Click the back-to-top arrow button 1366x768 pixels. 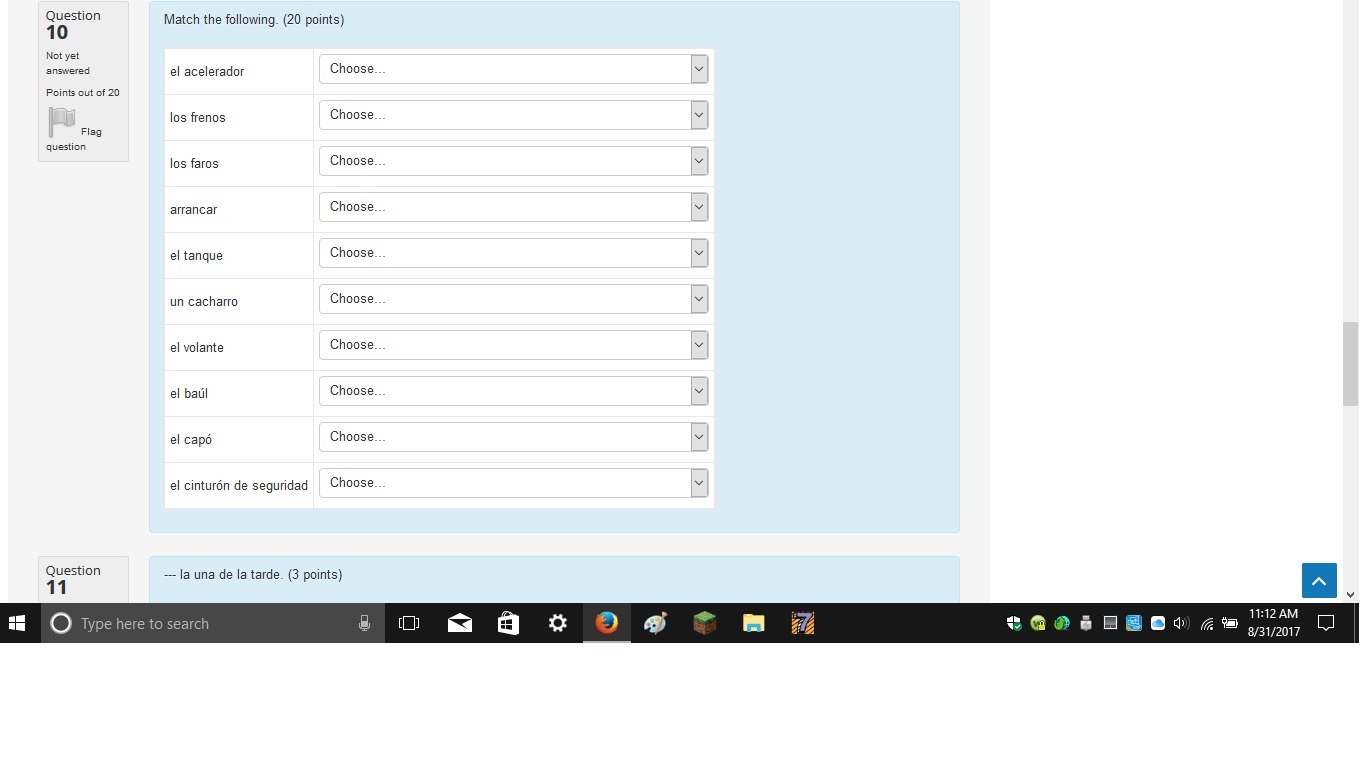click(x=1319, y=581)
